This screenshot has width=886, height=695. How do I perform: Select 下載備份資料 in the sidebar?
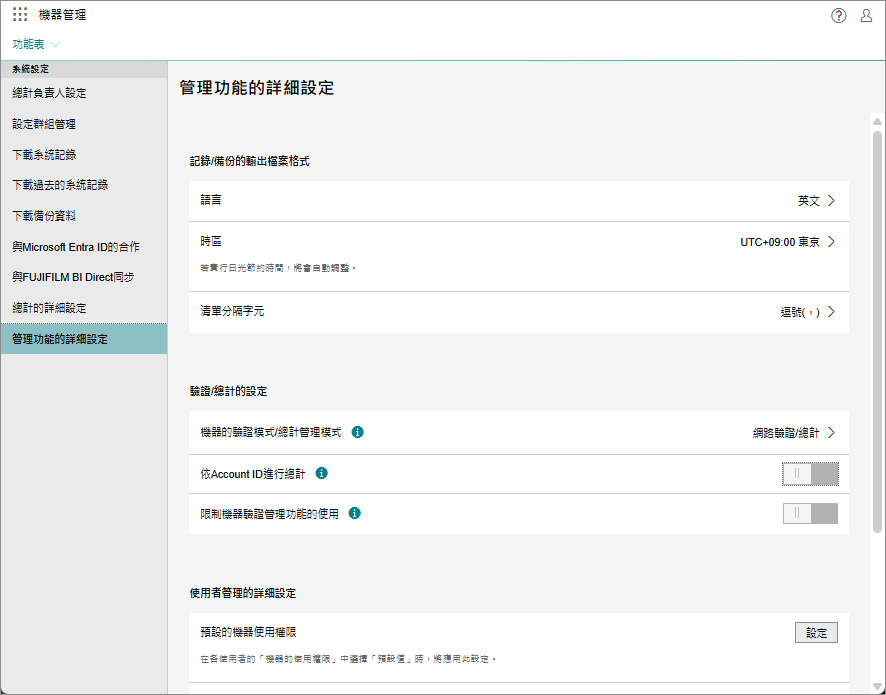(44, 216)
